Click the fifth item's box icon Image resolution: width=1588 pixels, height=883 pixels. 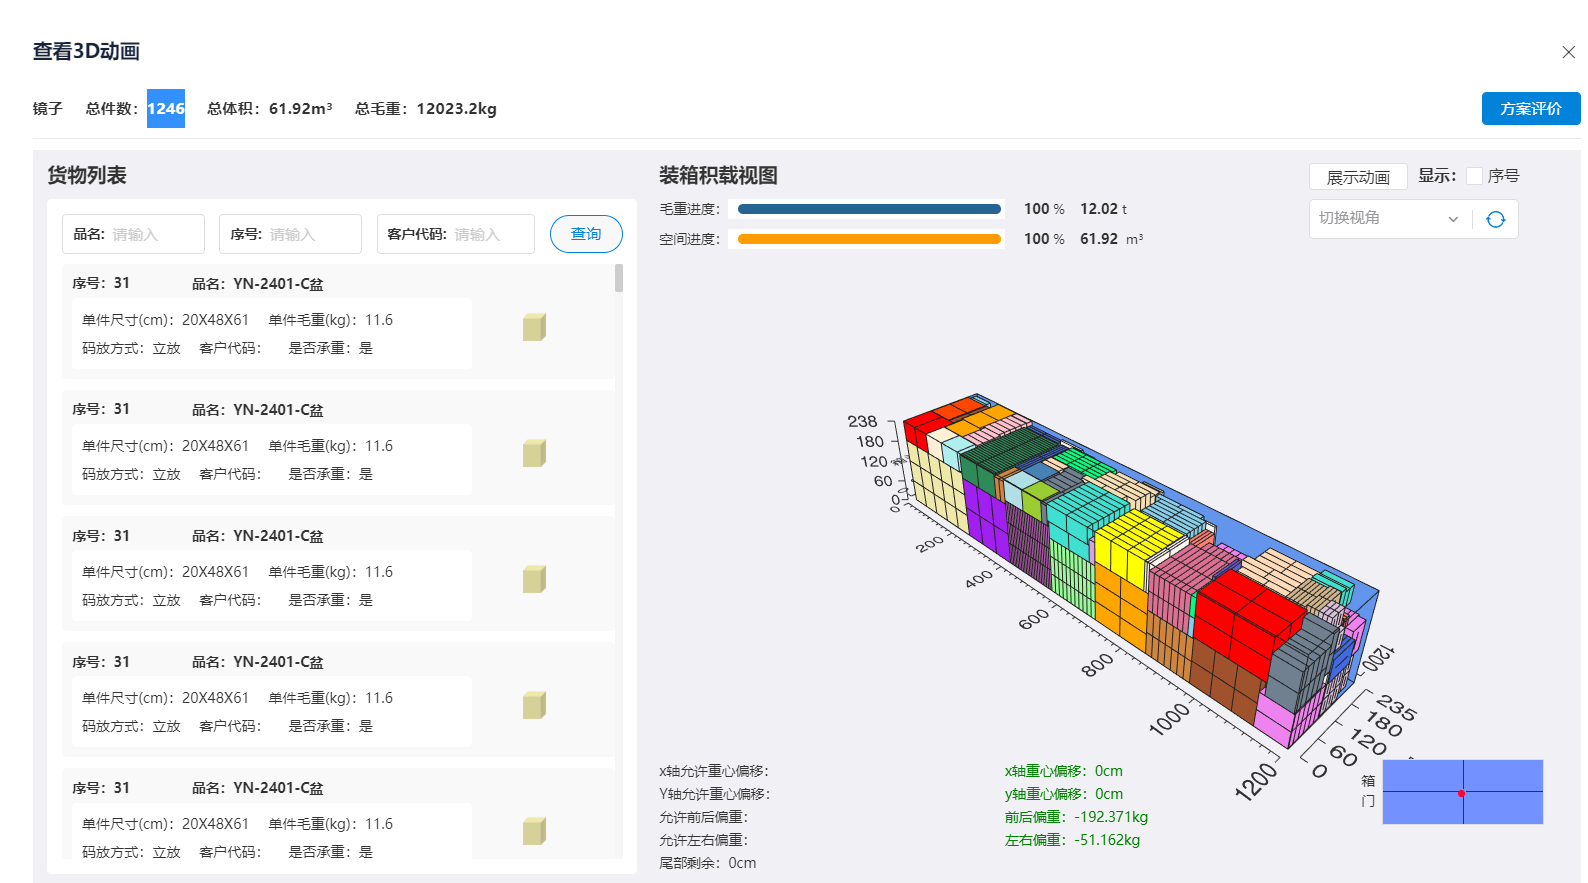click(x=534, y=831)
